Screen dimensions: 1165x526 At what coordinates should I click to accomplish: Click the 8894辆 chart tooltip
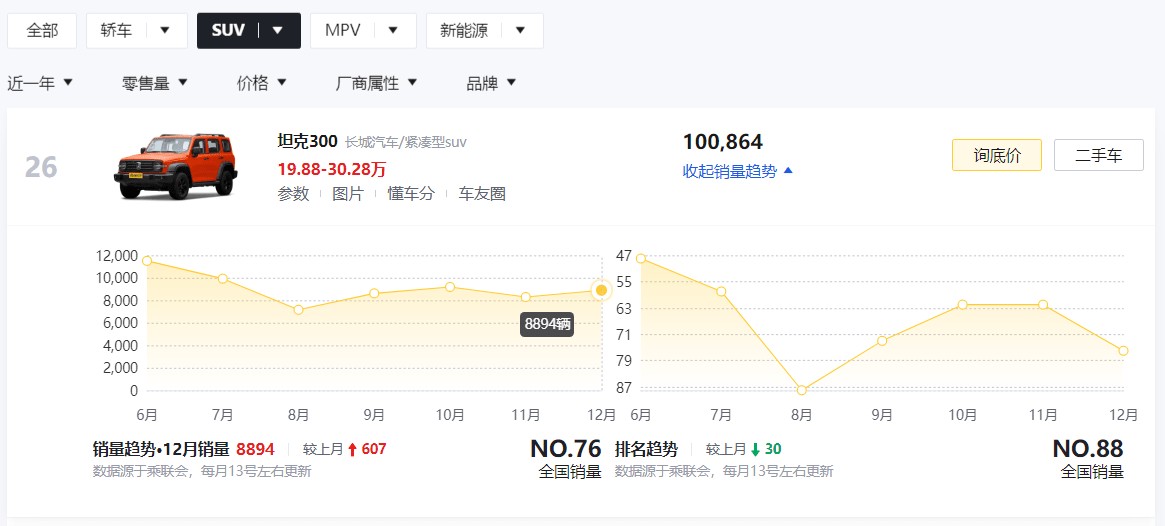point(547,324)
